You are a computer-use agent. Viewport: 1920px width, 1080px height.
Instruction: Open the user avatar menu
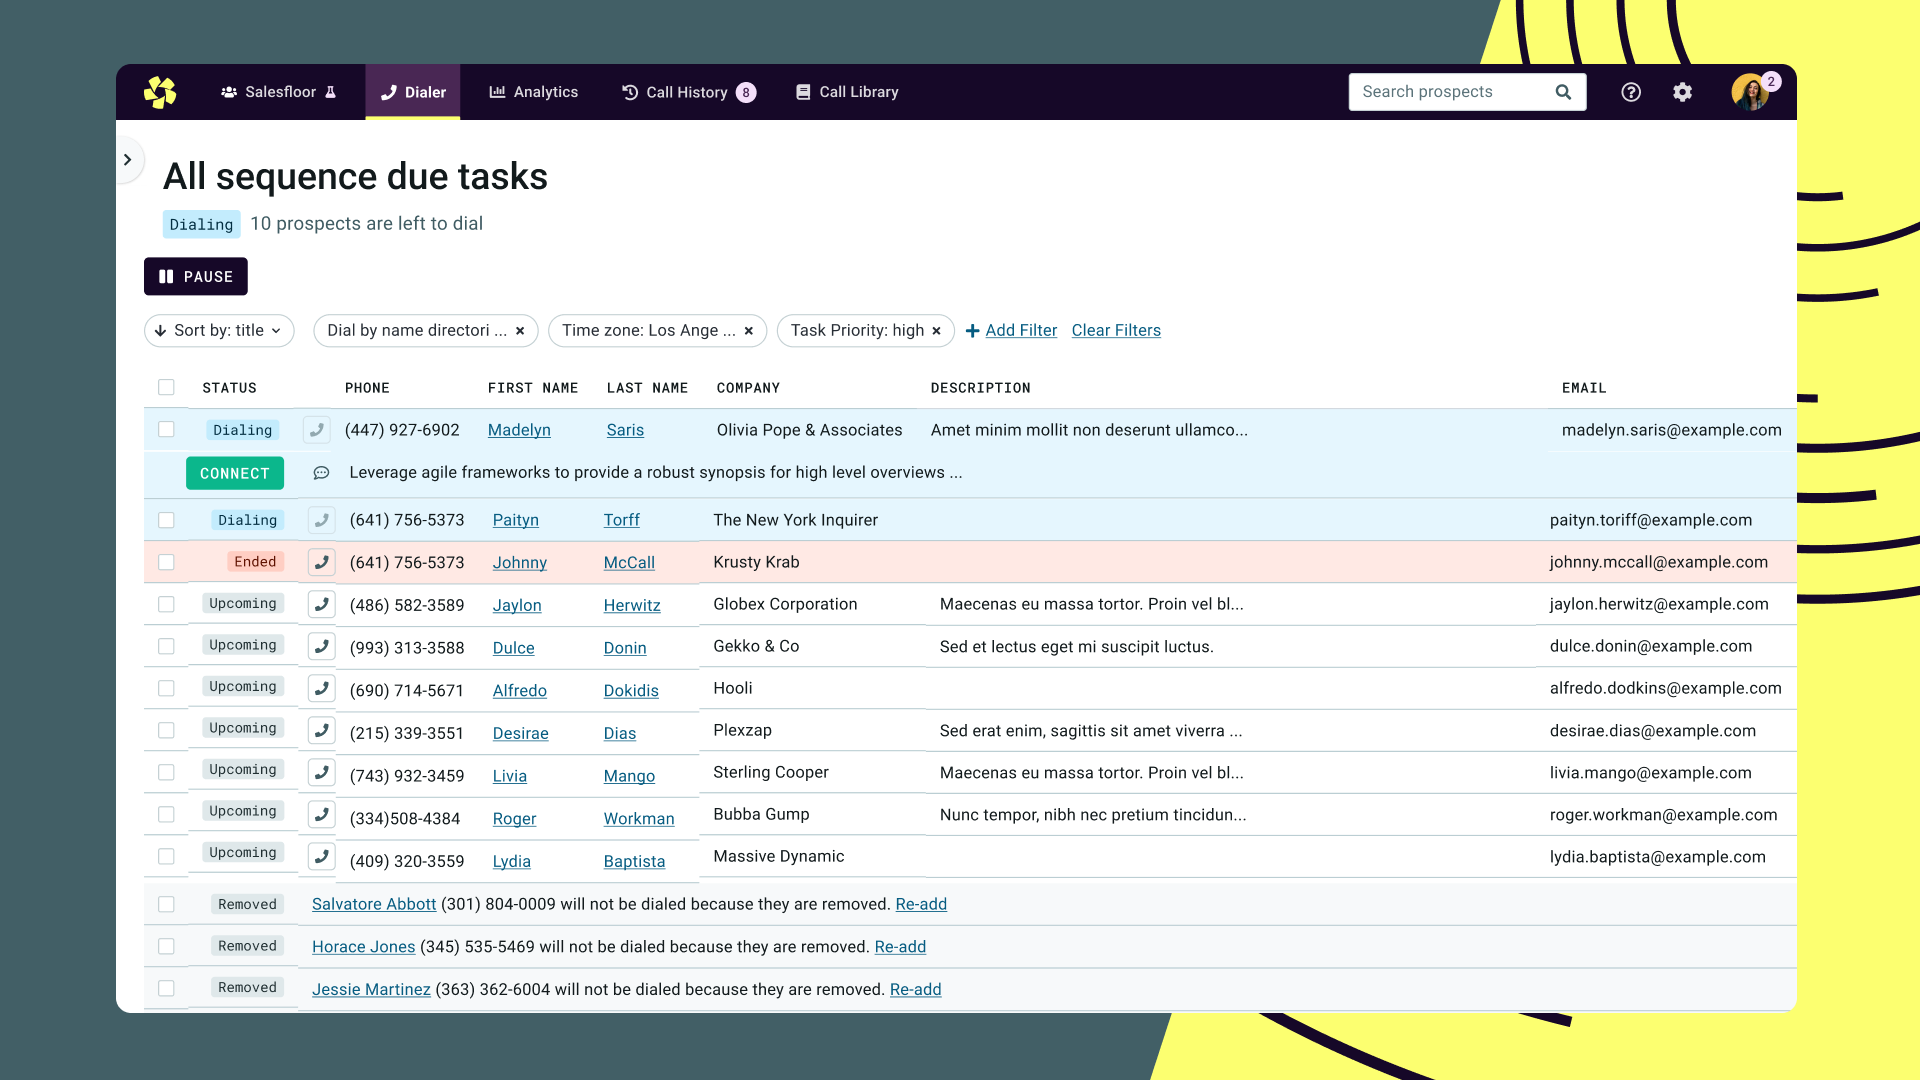coord(1750,92)
